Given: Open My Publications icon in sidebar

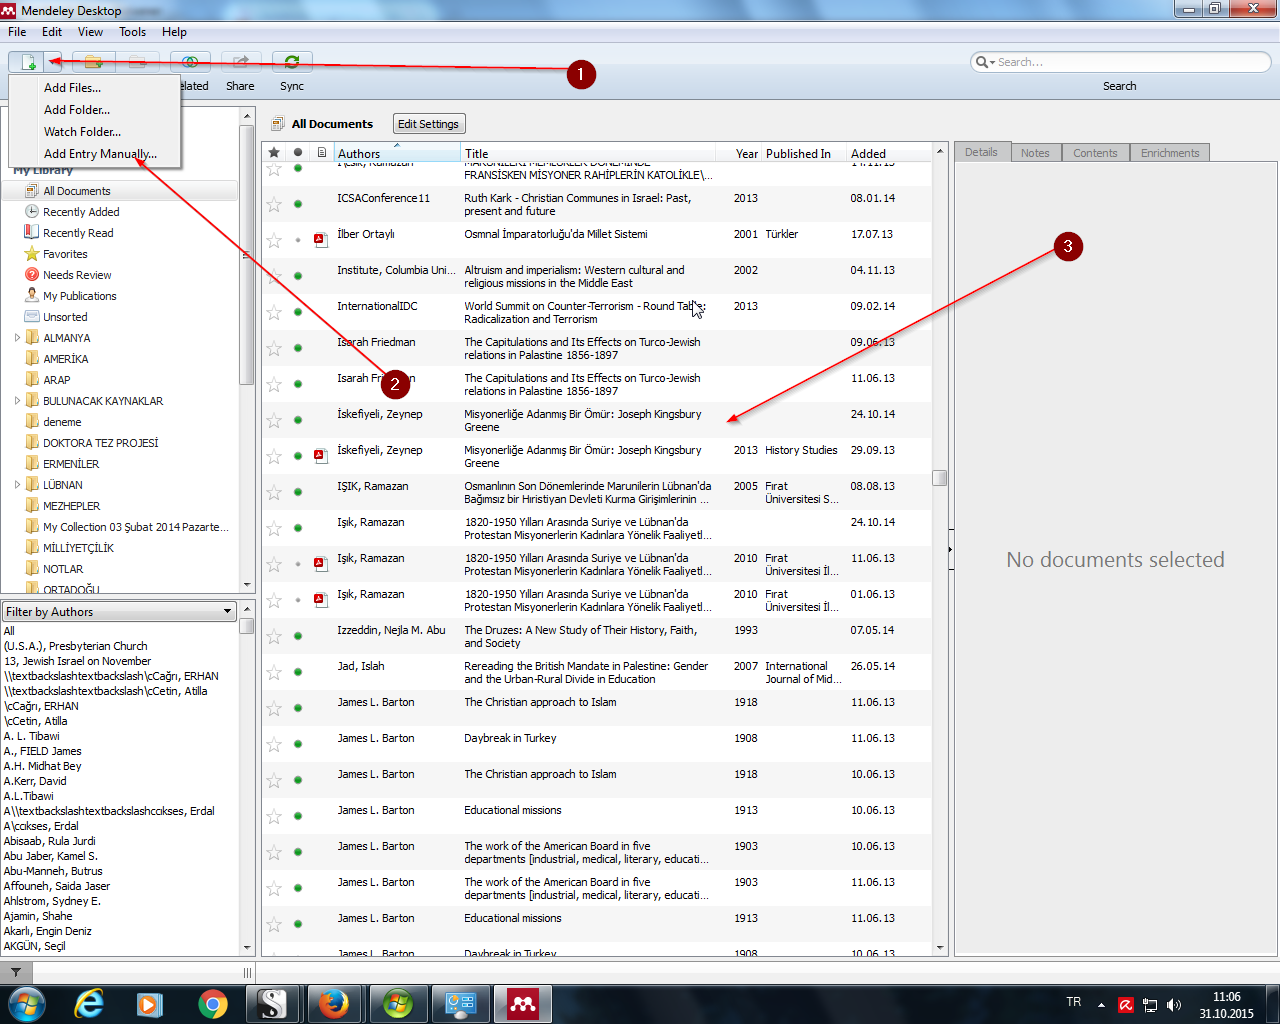Looking at the screenshot, I should pyautogui.click(x=32, y=296).
